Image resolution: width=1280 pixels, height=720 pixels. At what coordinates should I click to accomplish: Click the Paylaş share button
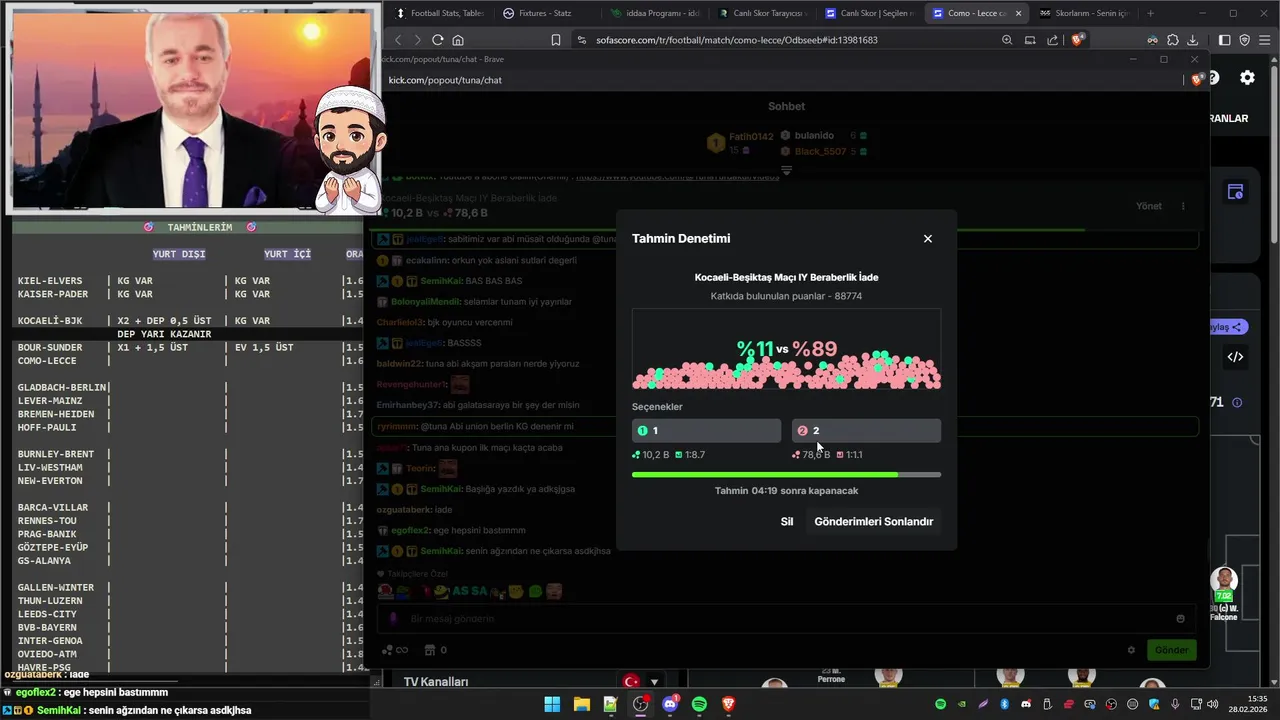[1229, 327]
